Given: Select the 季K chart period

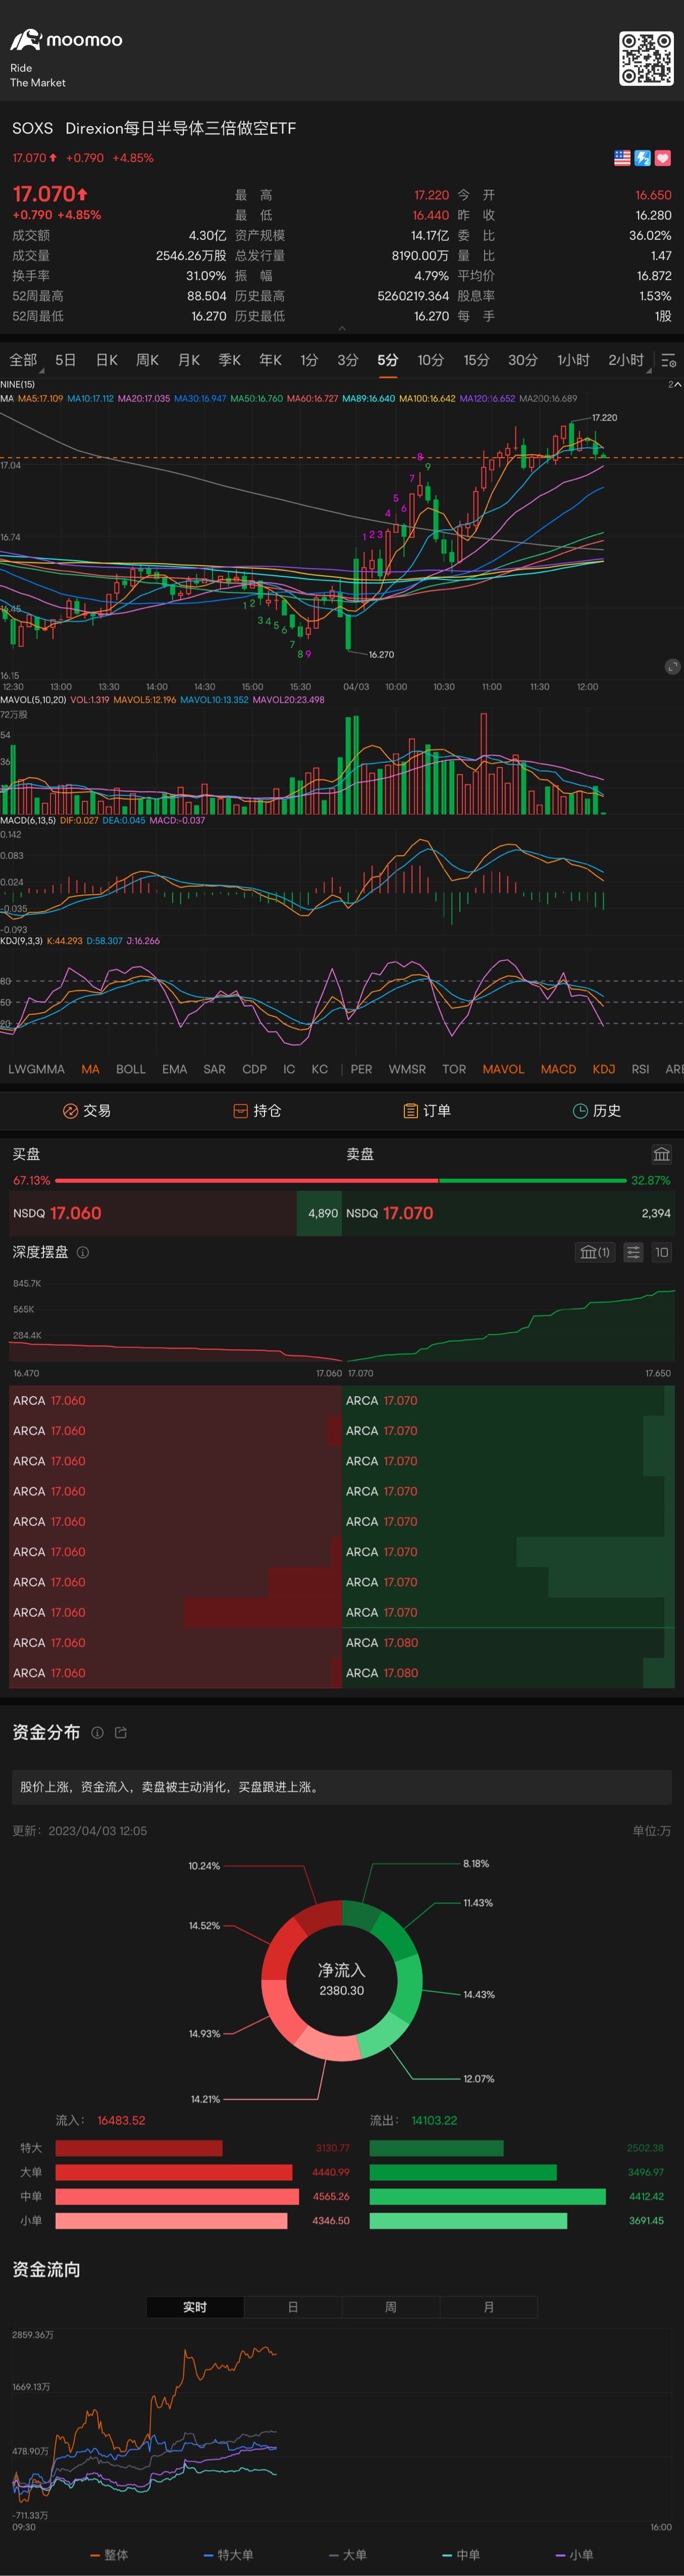Looking at the screenshot, I should 229,360.
